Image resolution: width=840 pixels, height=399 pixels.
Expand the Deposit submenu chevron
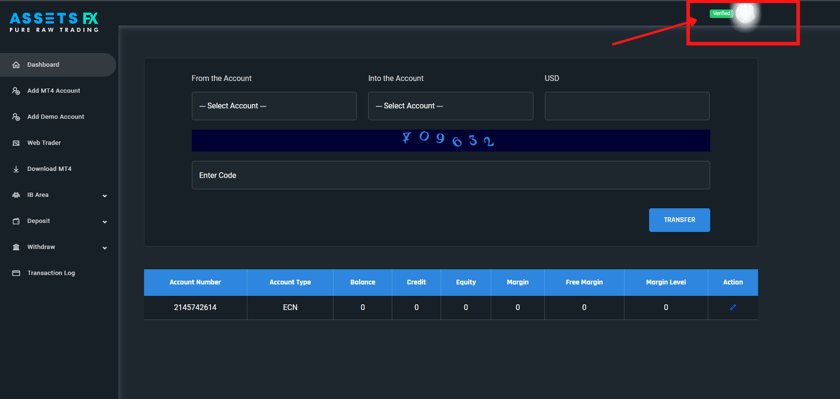tap(105, 222)
